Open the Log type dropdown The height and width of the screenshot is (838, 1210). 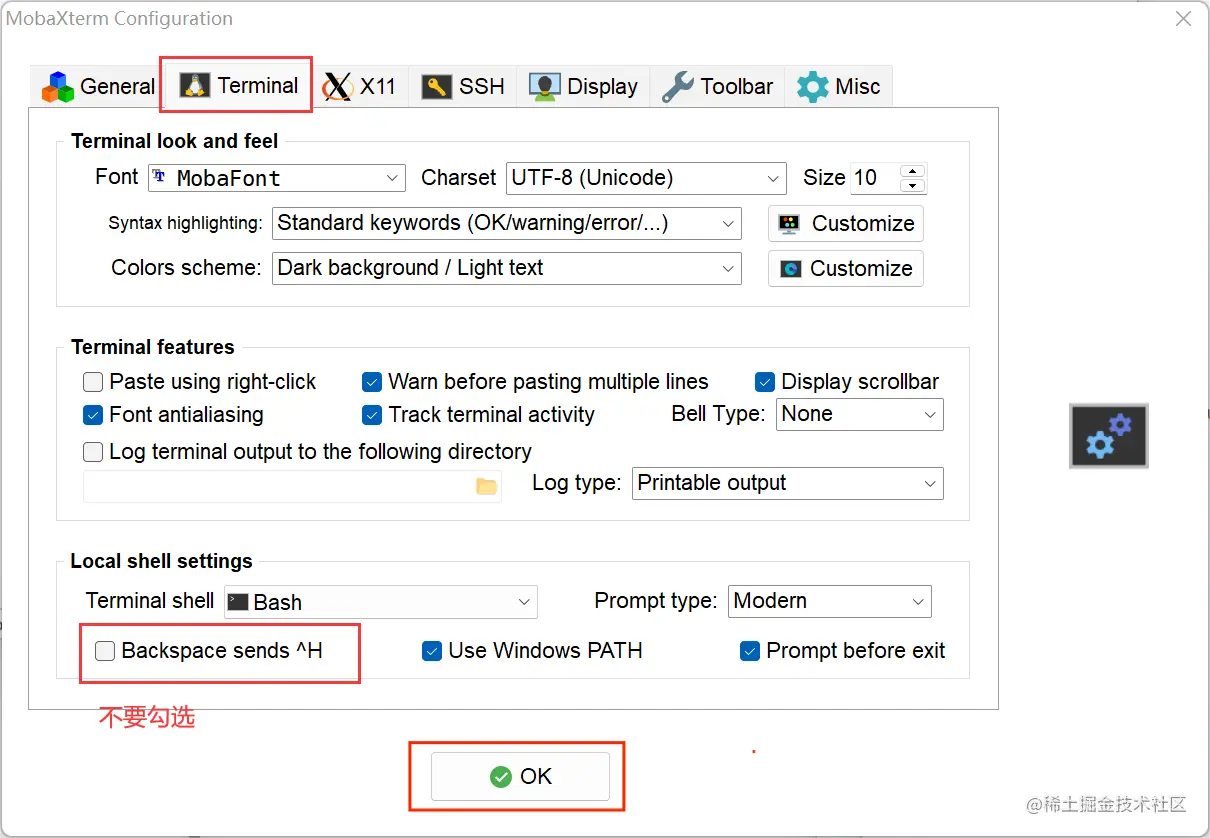[788, 483]
